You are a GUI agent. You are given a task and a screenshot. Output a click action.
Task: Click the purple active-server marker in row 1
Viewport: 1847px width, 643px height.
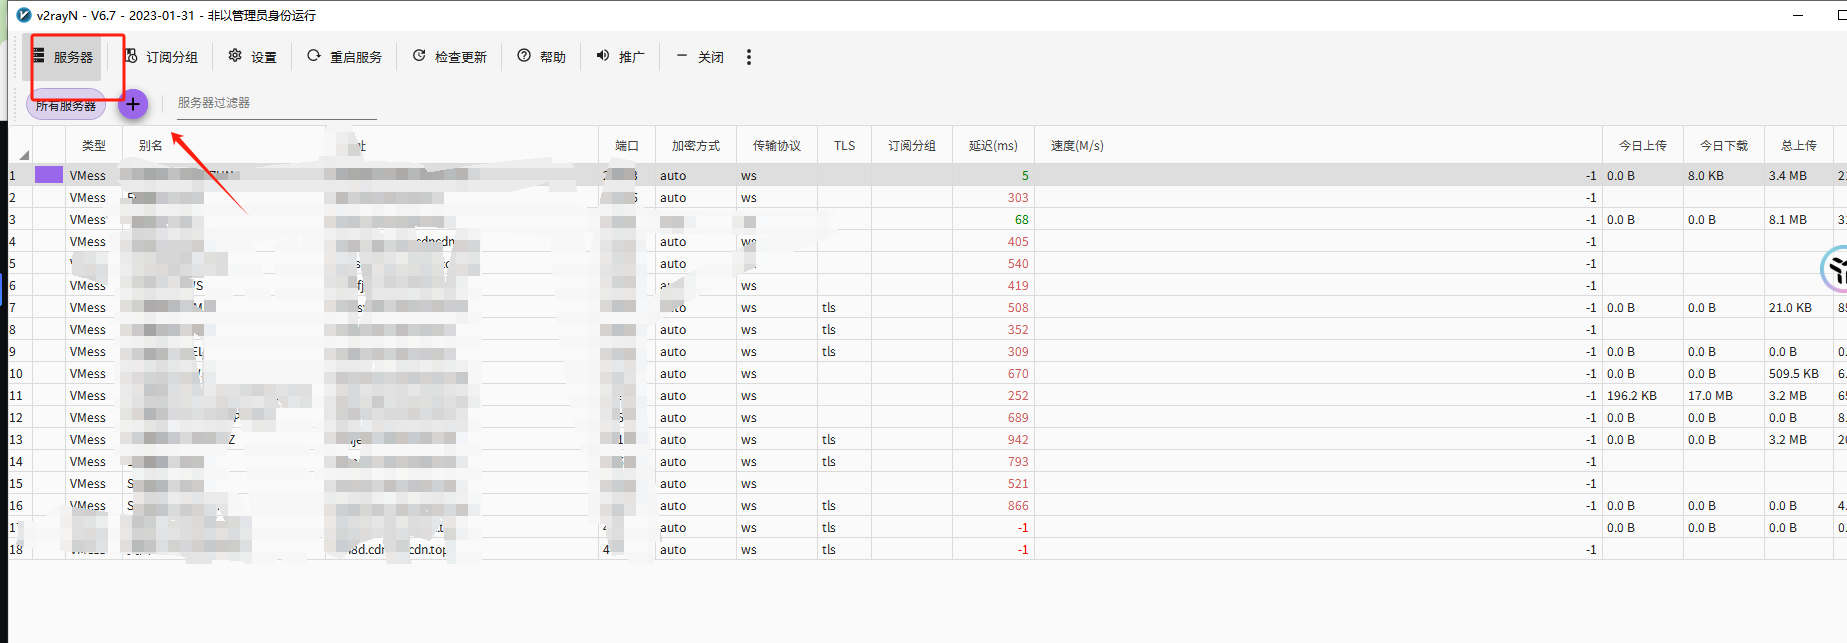pos(49,175)
